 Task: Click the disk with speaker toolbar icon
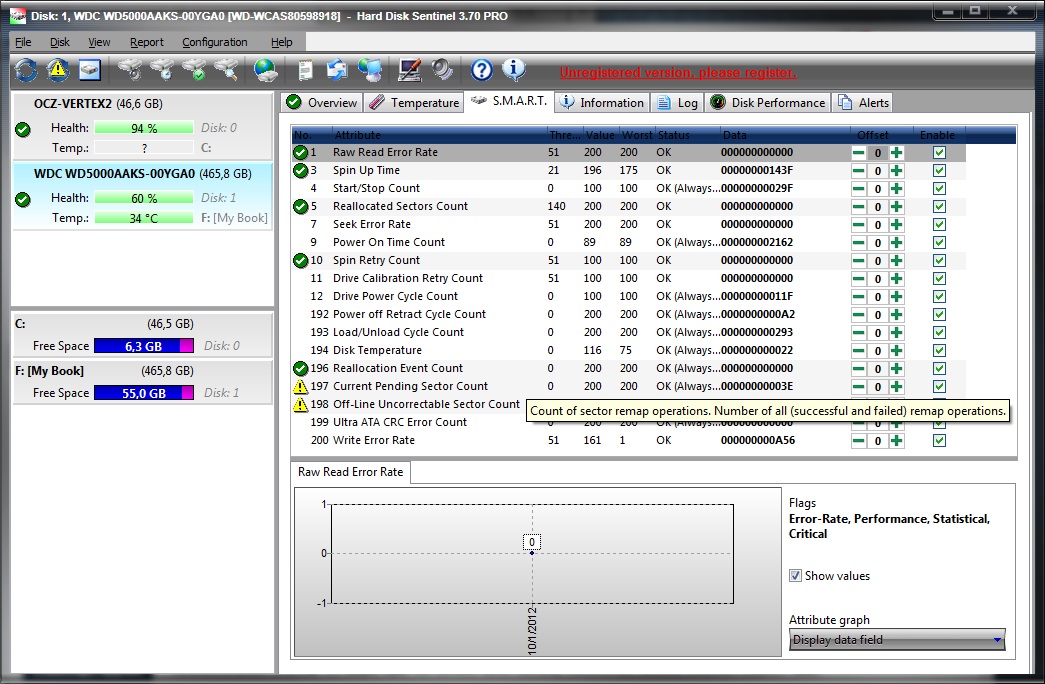tap(130, 70)
